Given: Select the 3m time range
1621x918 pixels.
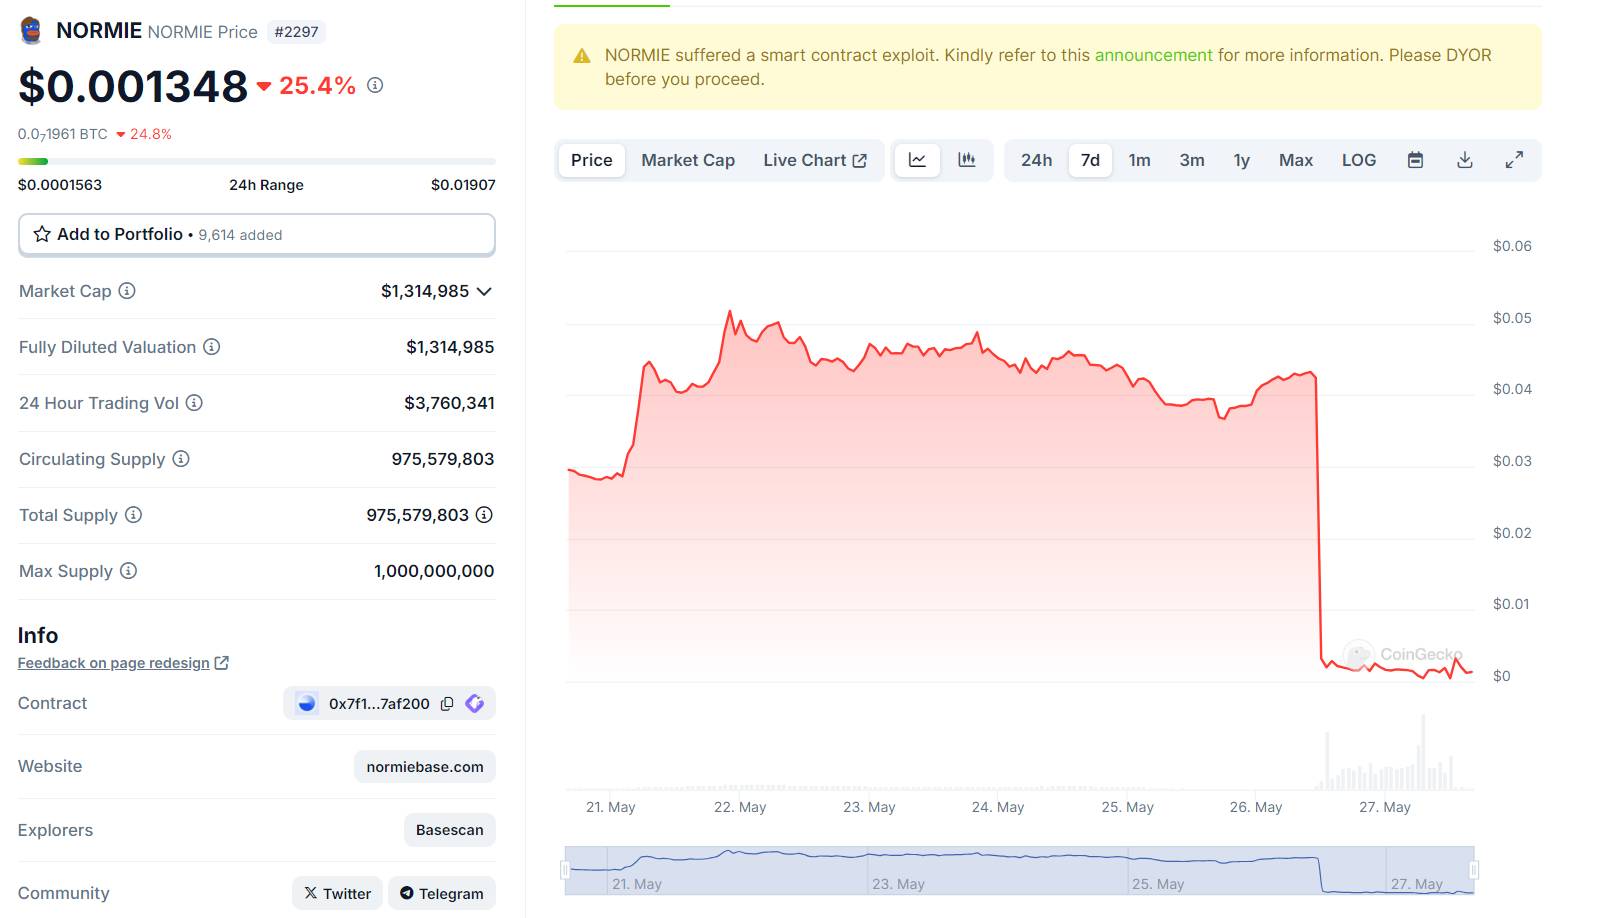Looking at the screenshot, I should pos(1192,160).
